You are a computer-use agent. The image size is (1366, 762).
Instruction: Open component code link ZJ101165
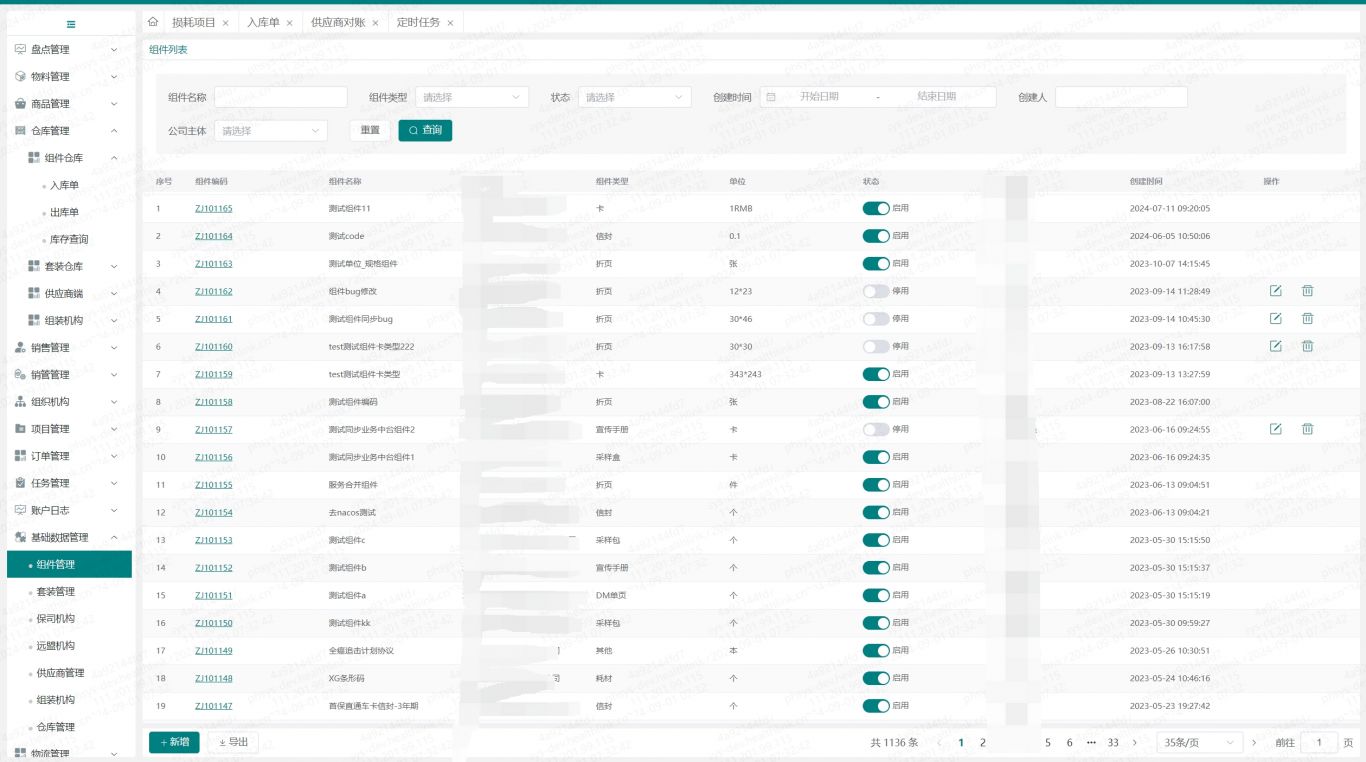pos(213,208)
